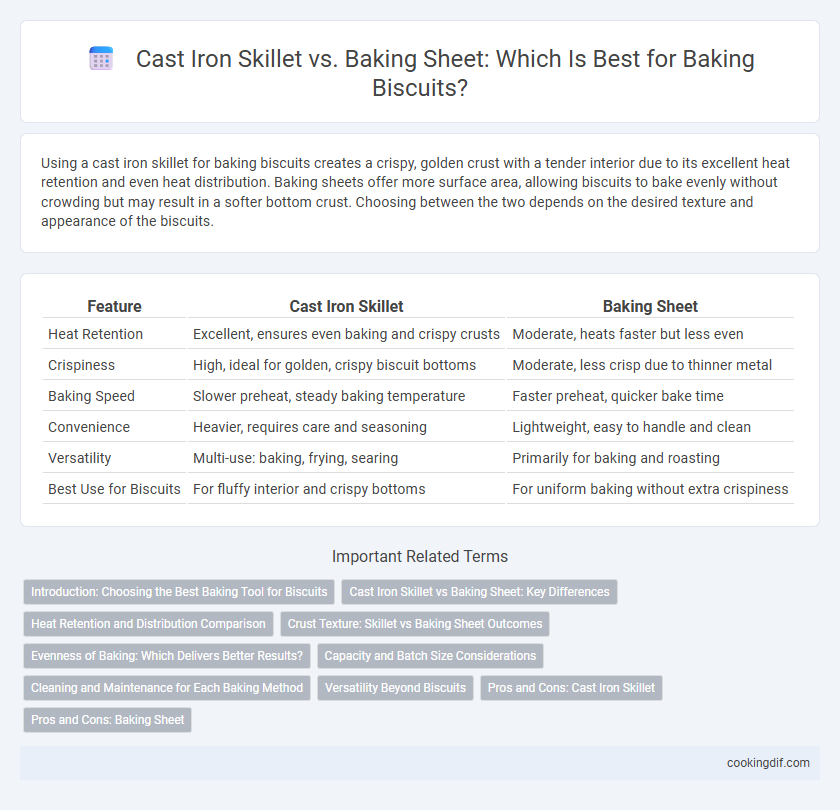Select Pros and Cons: Baking Sheet tag
Image resolution: width=840 pixels, height=810 pixels.
coord(107,719)
